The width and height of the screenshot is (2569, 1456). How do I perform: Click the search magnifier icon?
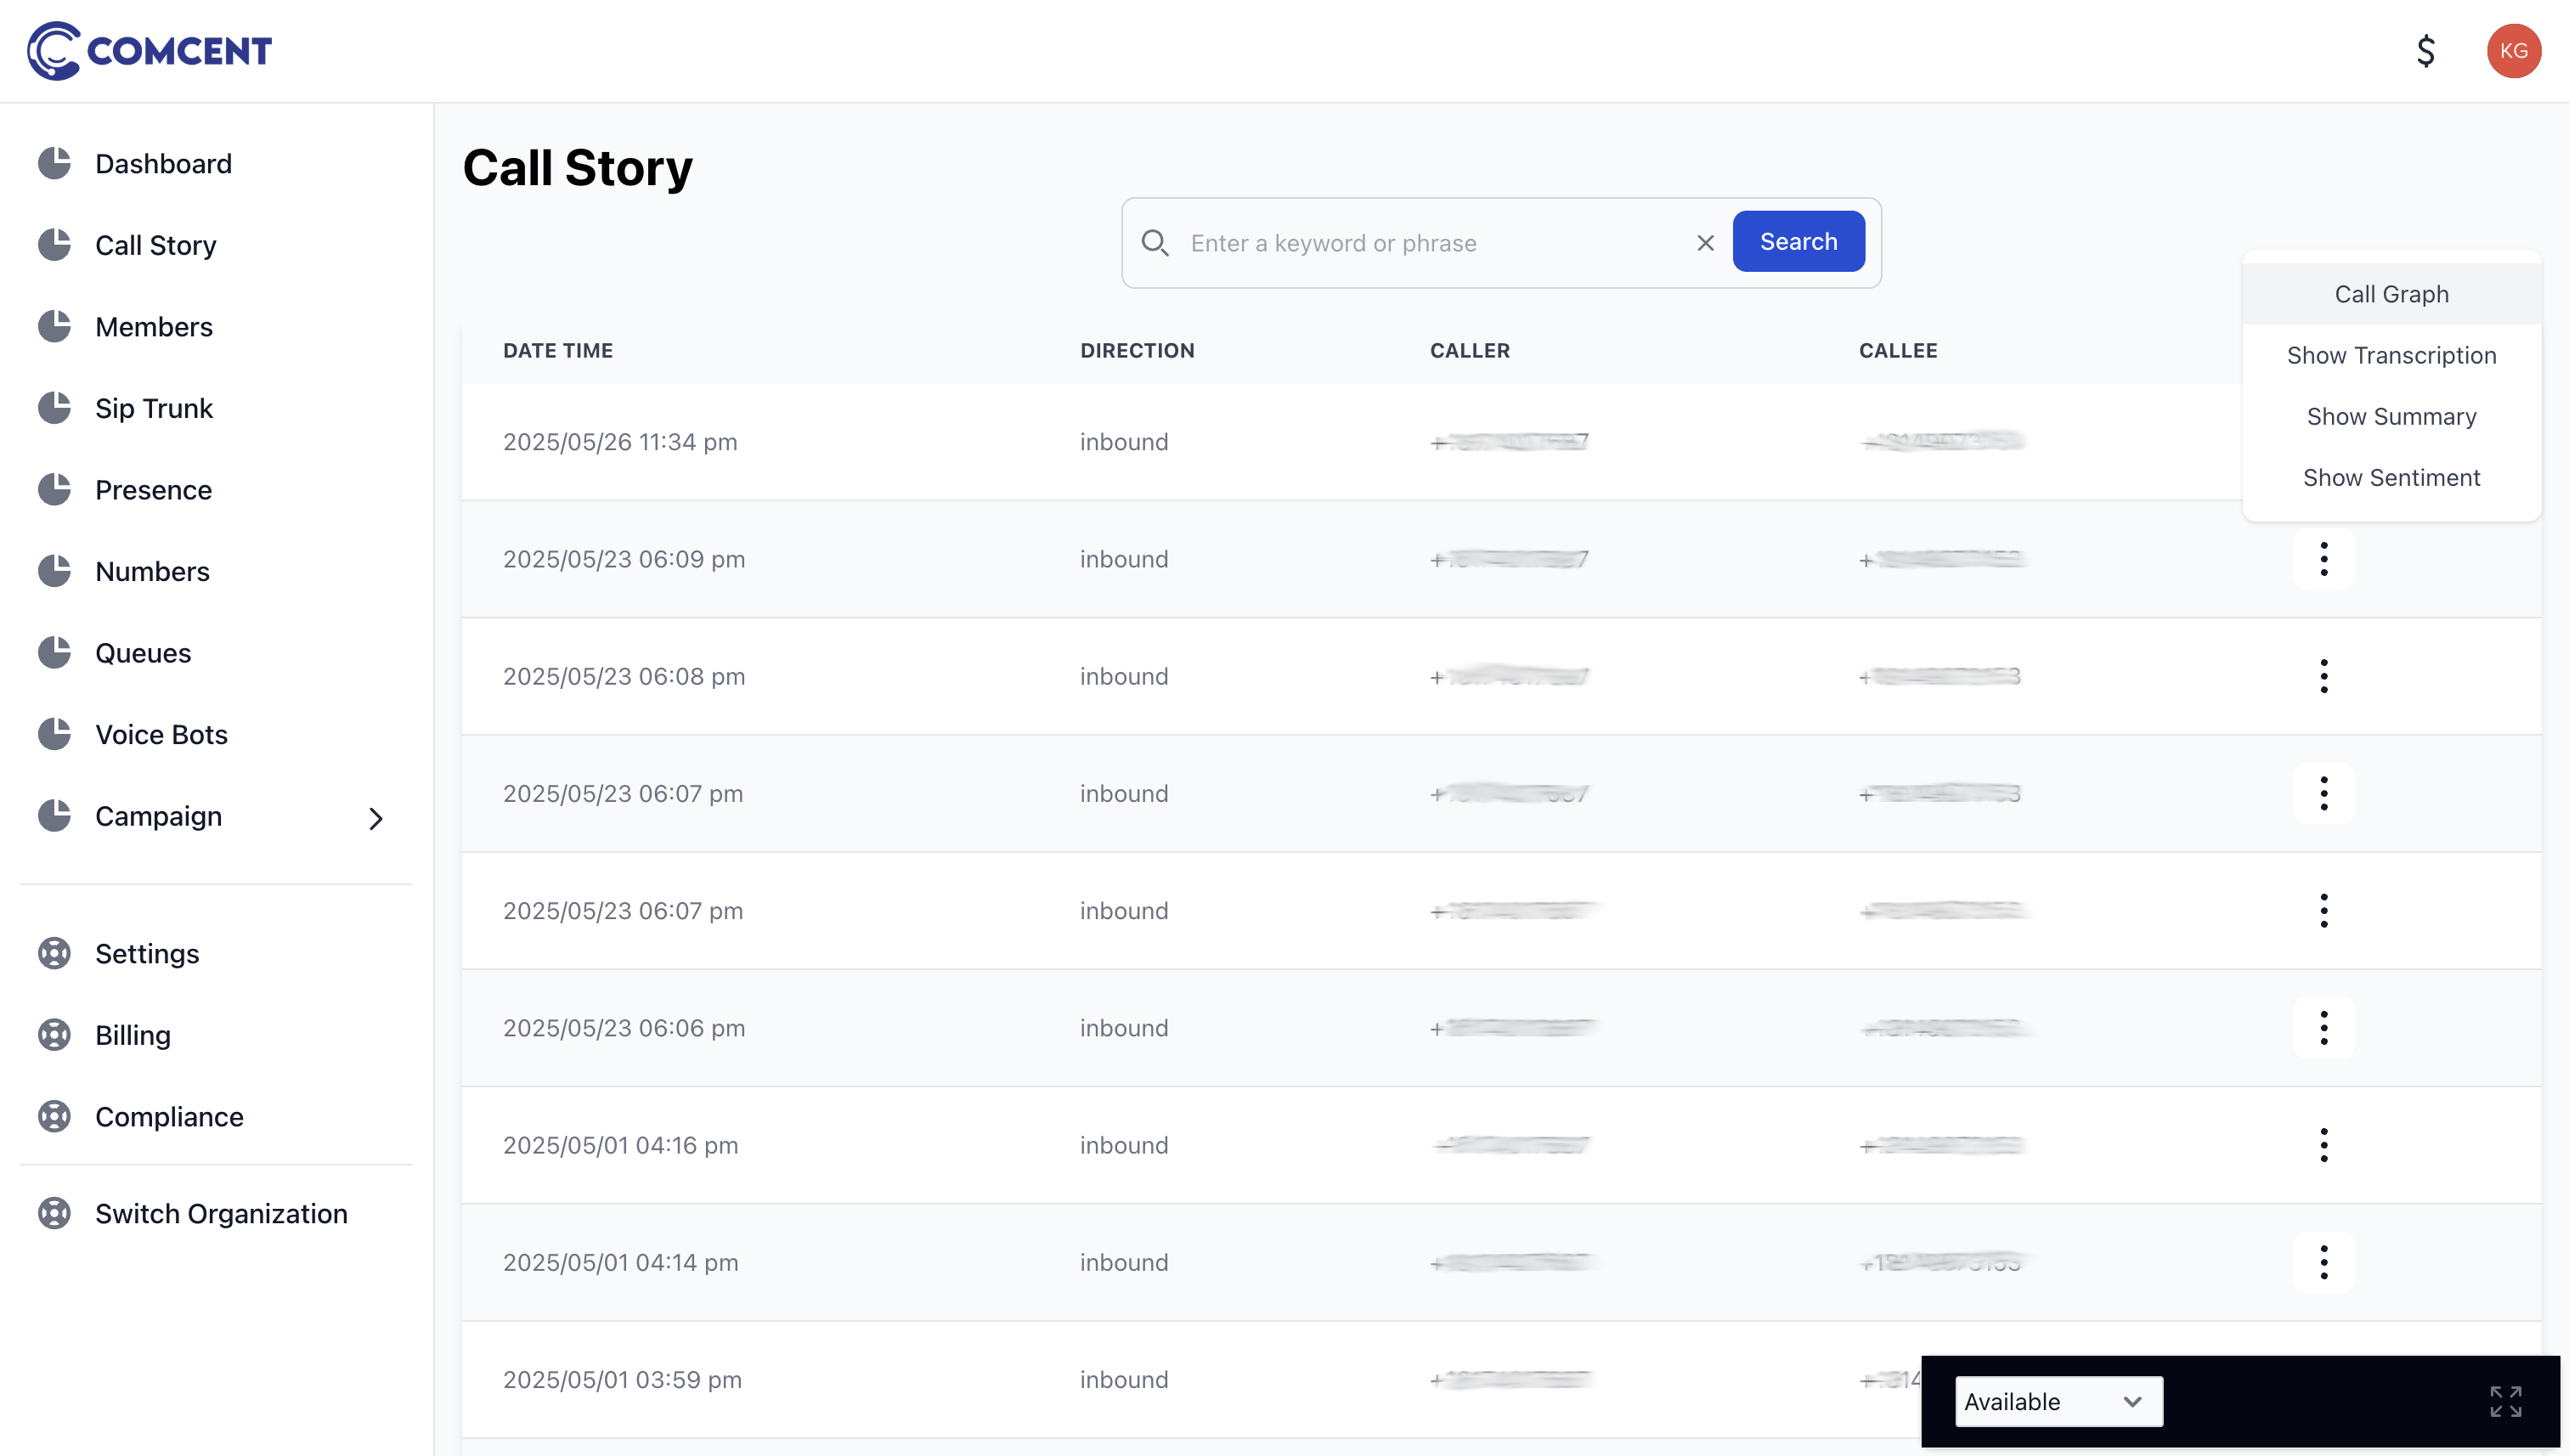coord(1155,242)
